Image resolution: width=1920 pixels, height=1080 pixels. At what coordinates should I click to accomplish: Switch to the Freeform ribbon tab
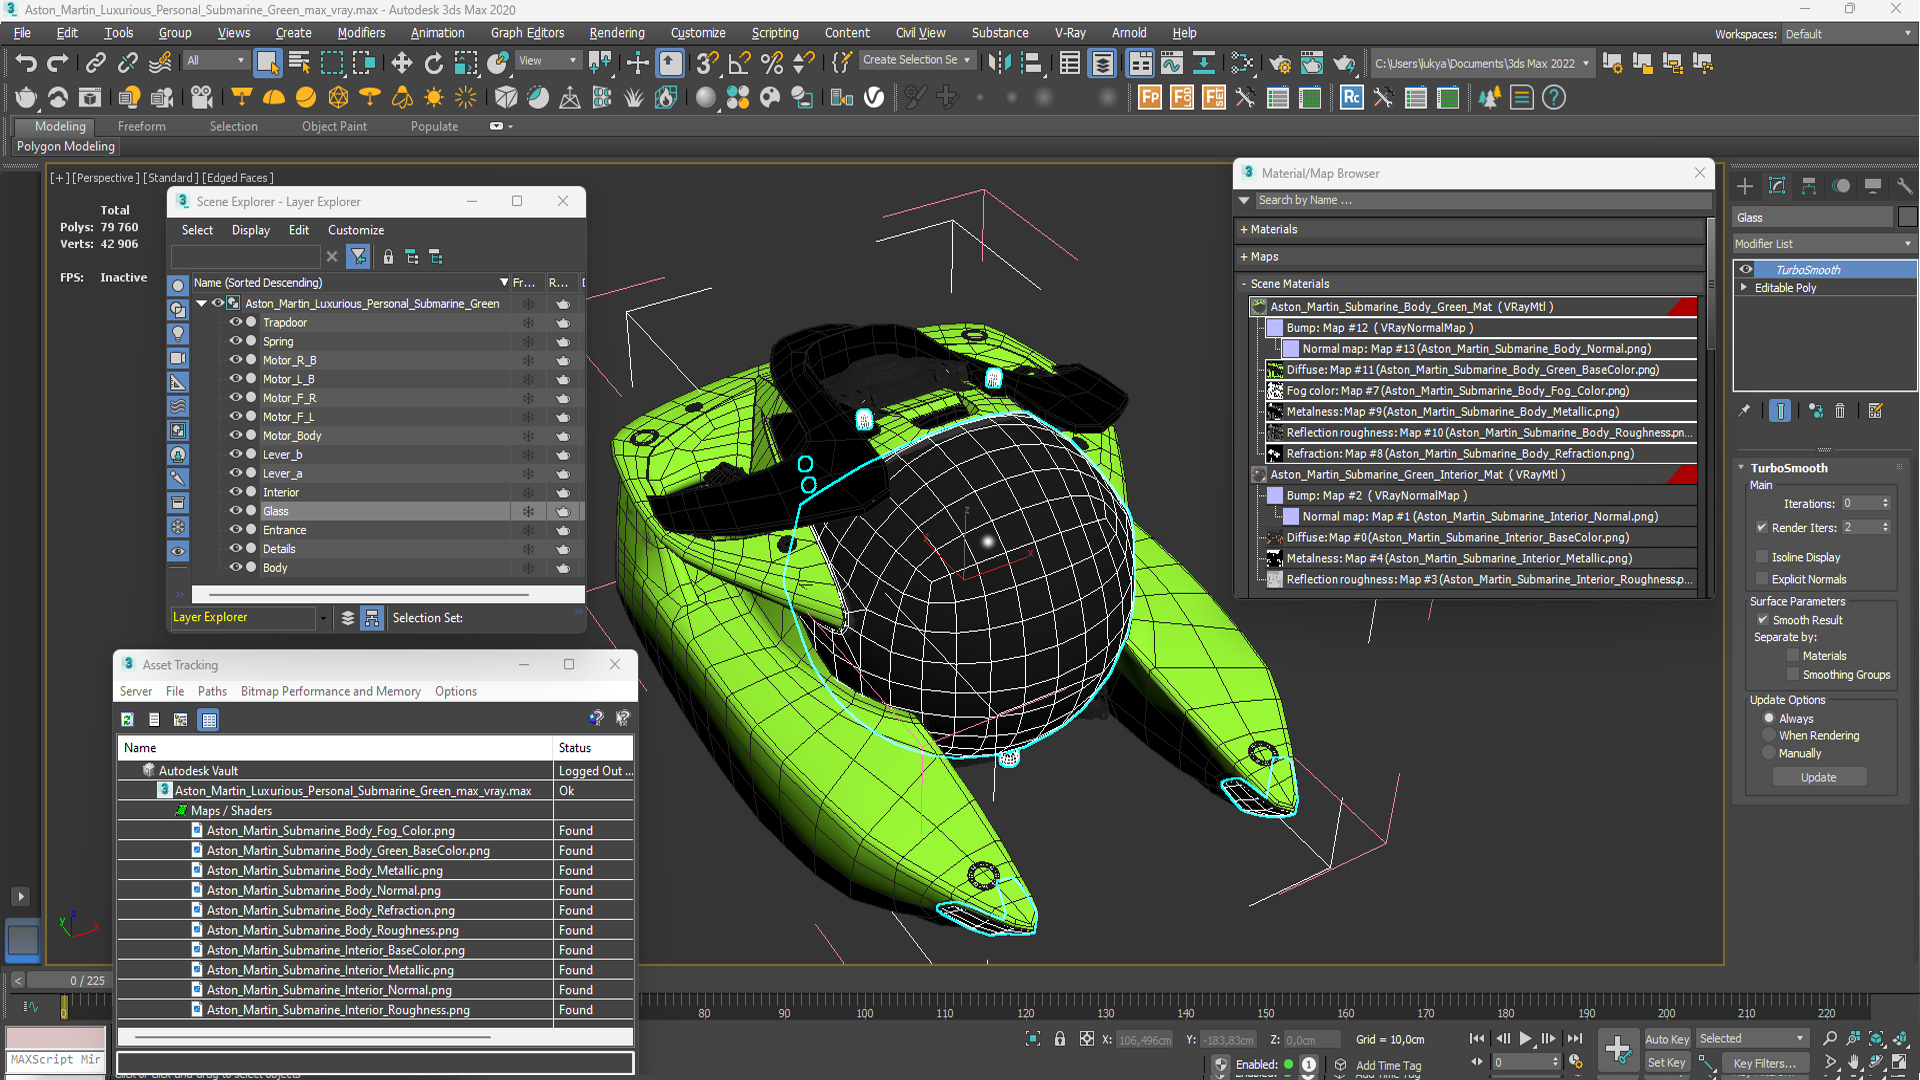point(142,127)
